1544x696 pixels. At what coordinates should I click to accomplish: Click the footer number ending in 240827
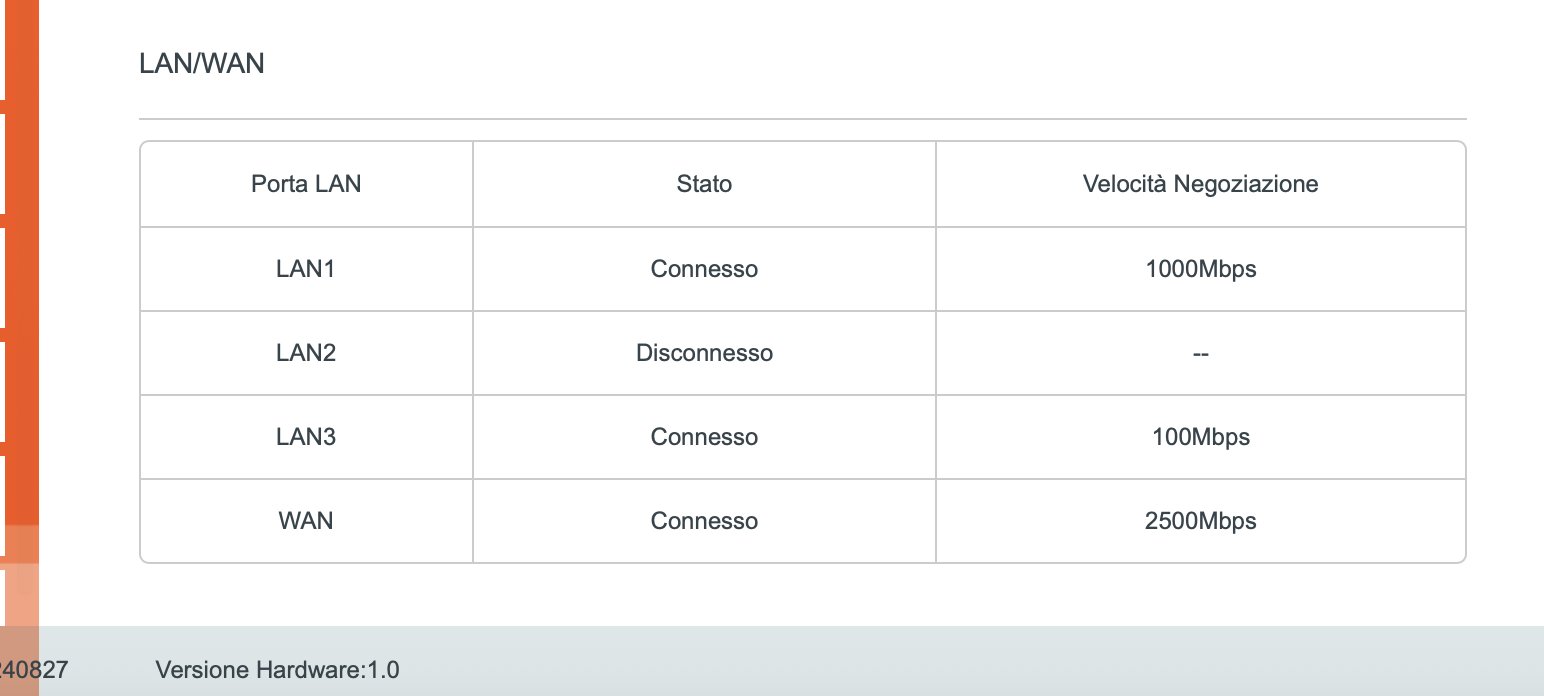point(34,670)
